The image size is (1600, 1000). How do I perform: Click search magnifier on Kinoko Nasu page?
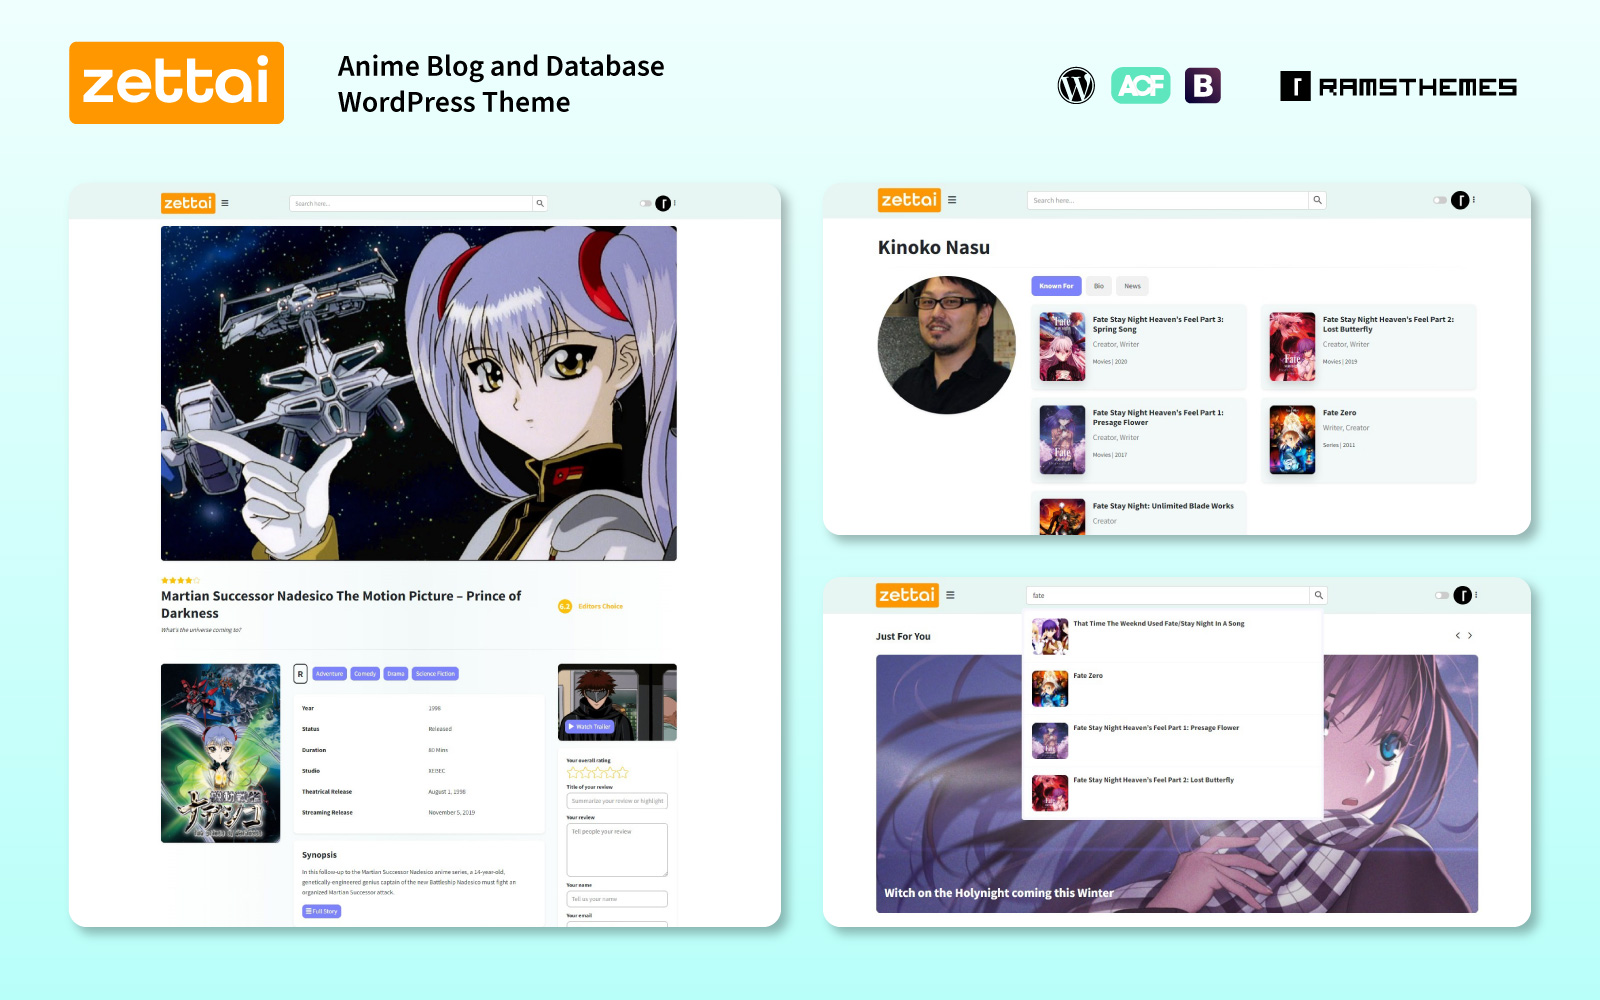coord(1318,200)
